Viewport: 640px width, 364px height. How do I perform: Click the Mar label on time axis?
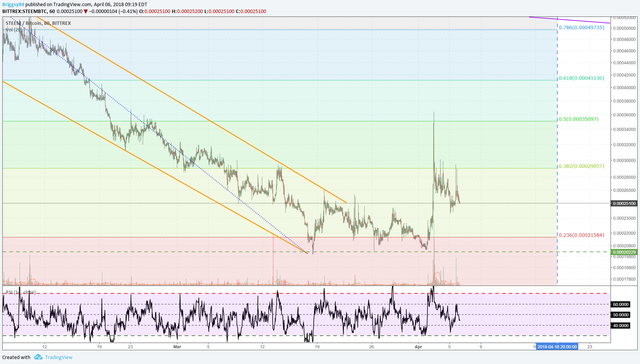tap(177, 346)
